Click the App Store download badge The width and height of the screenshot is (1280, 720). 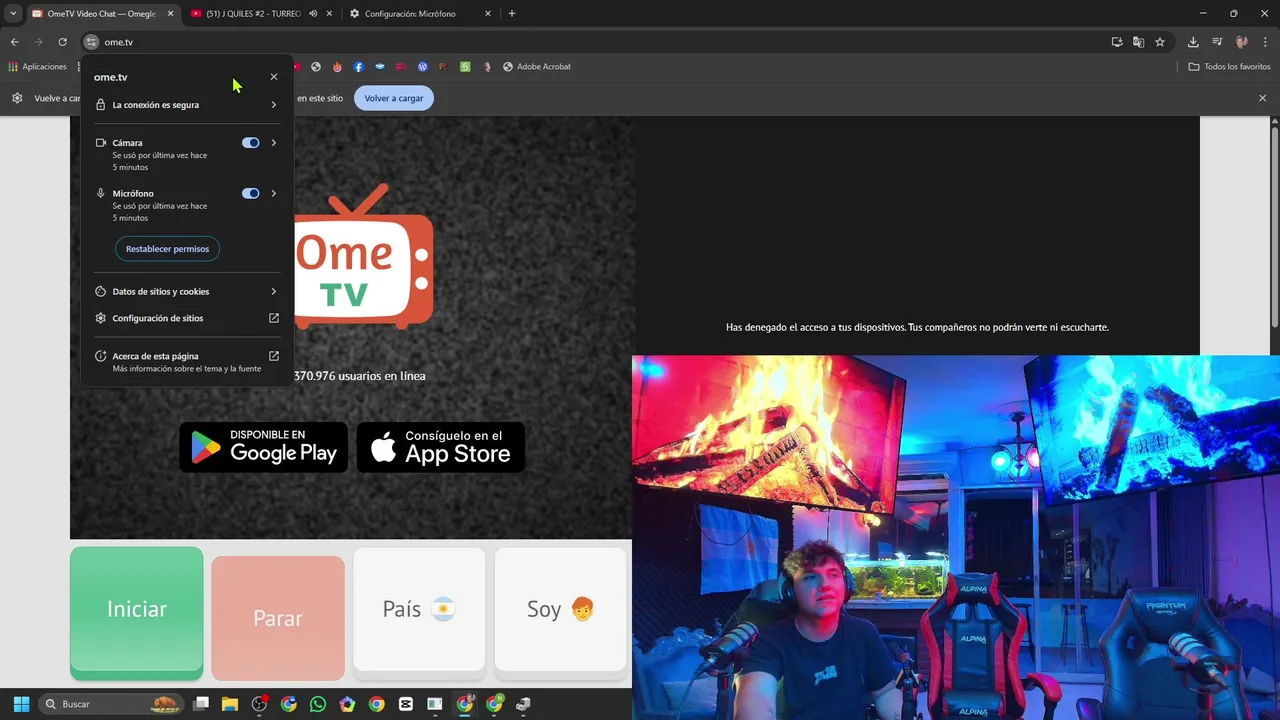tap(441, 447)
